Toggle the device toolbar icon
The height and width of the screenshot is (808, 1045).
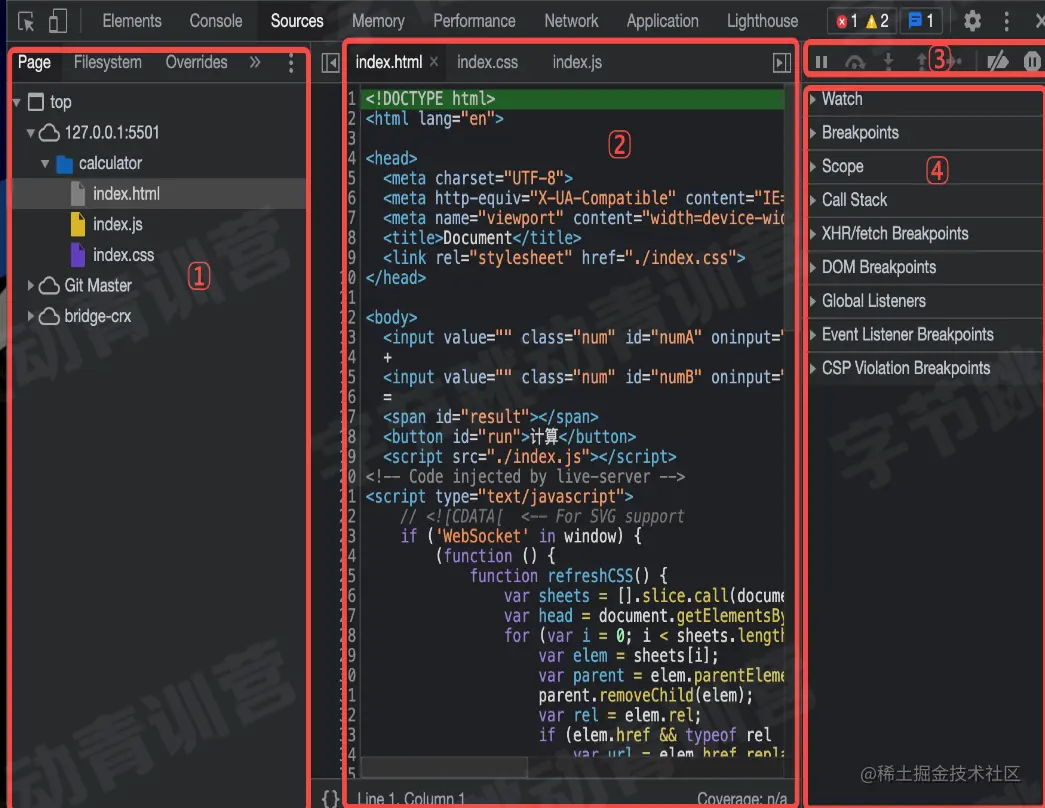[58, 21]
